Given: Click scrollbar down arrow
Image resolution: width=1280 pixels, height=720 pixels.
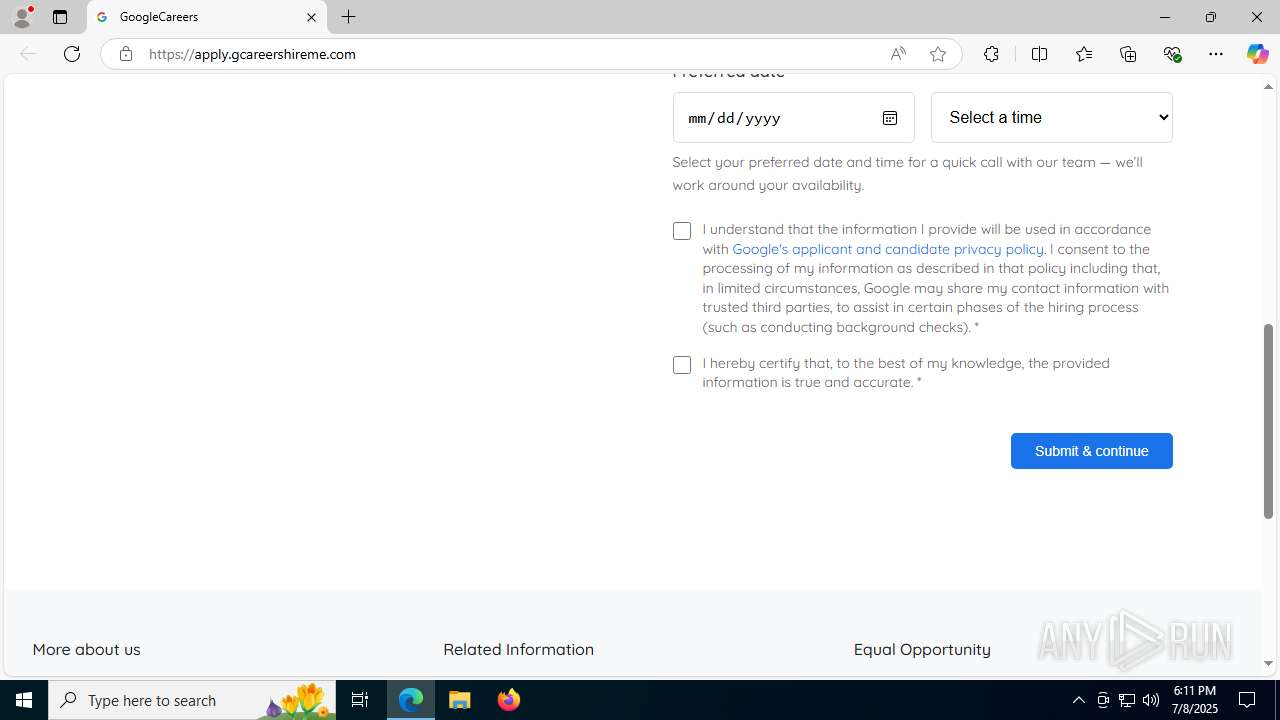Looking at the screenshot, I should [x=1268, y=663].
